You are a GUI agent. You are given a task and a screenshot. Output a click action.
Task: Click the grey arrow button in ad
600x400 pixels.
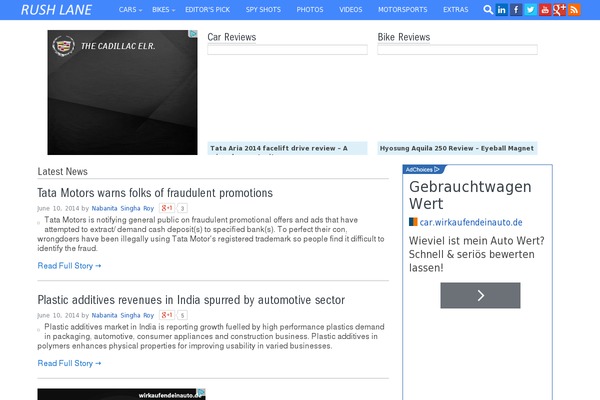[x=480, y=296]
